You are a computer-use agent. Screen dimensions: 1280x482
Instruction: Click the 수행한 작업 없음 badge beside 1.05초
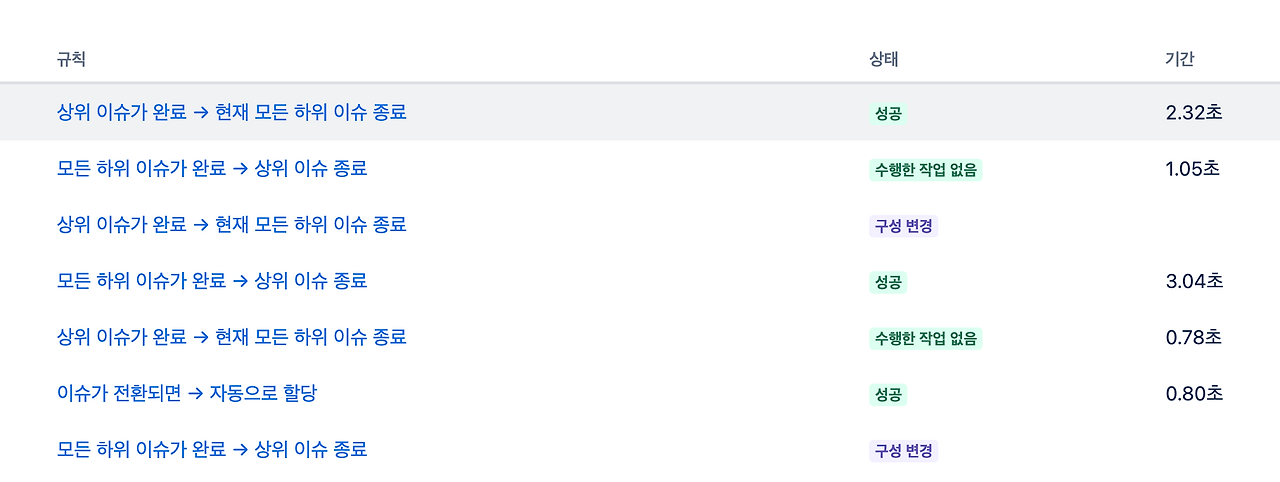(x=925, y=170)
